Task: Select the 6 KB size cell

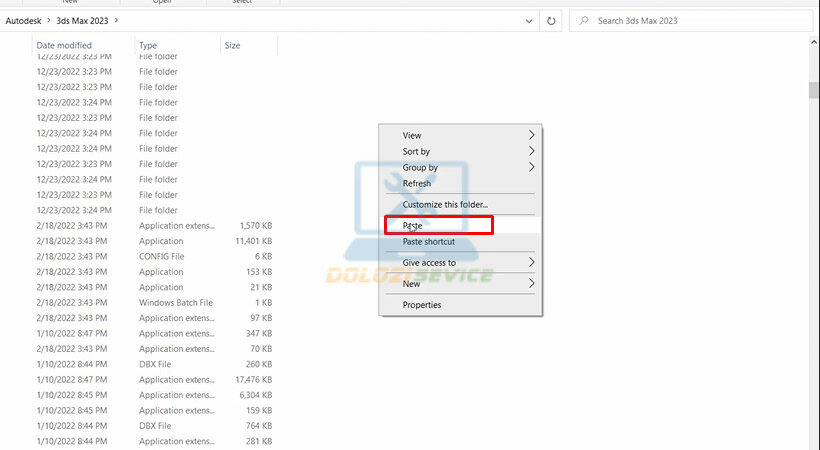Action: pos(264,256)
